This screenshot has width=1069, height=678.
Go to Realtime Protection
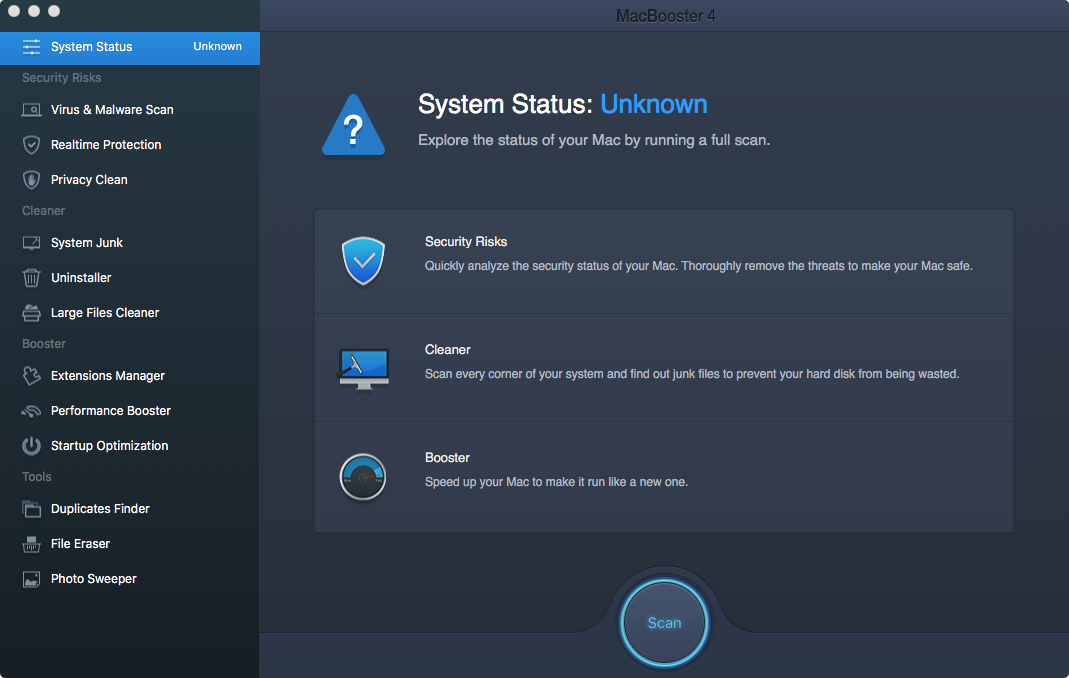(x=130, y=145)
